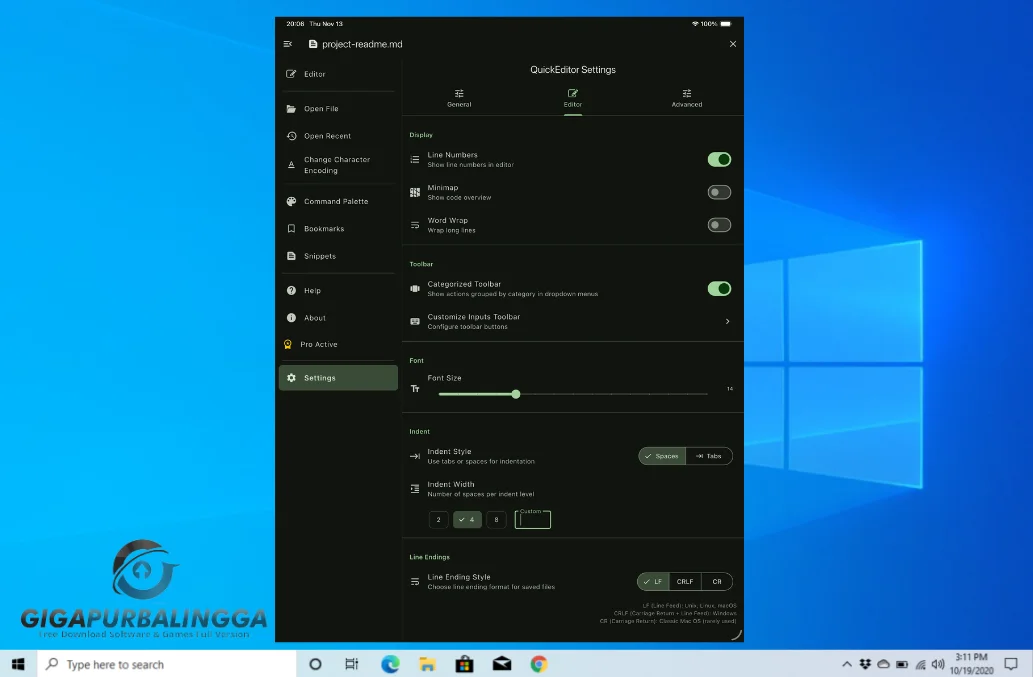Turn on Word Wrap for long lines
The image size is (1033, 677).
click(x=719, y=225)
